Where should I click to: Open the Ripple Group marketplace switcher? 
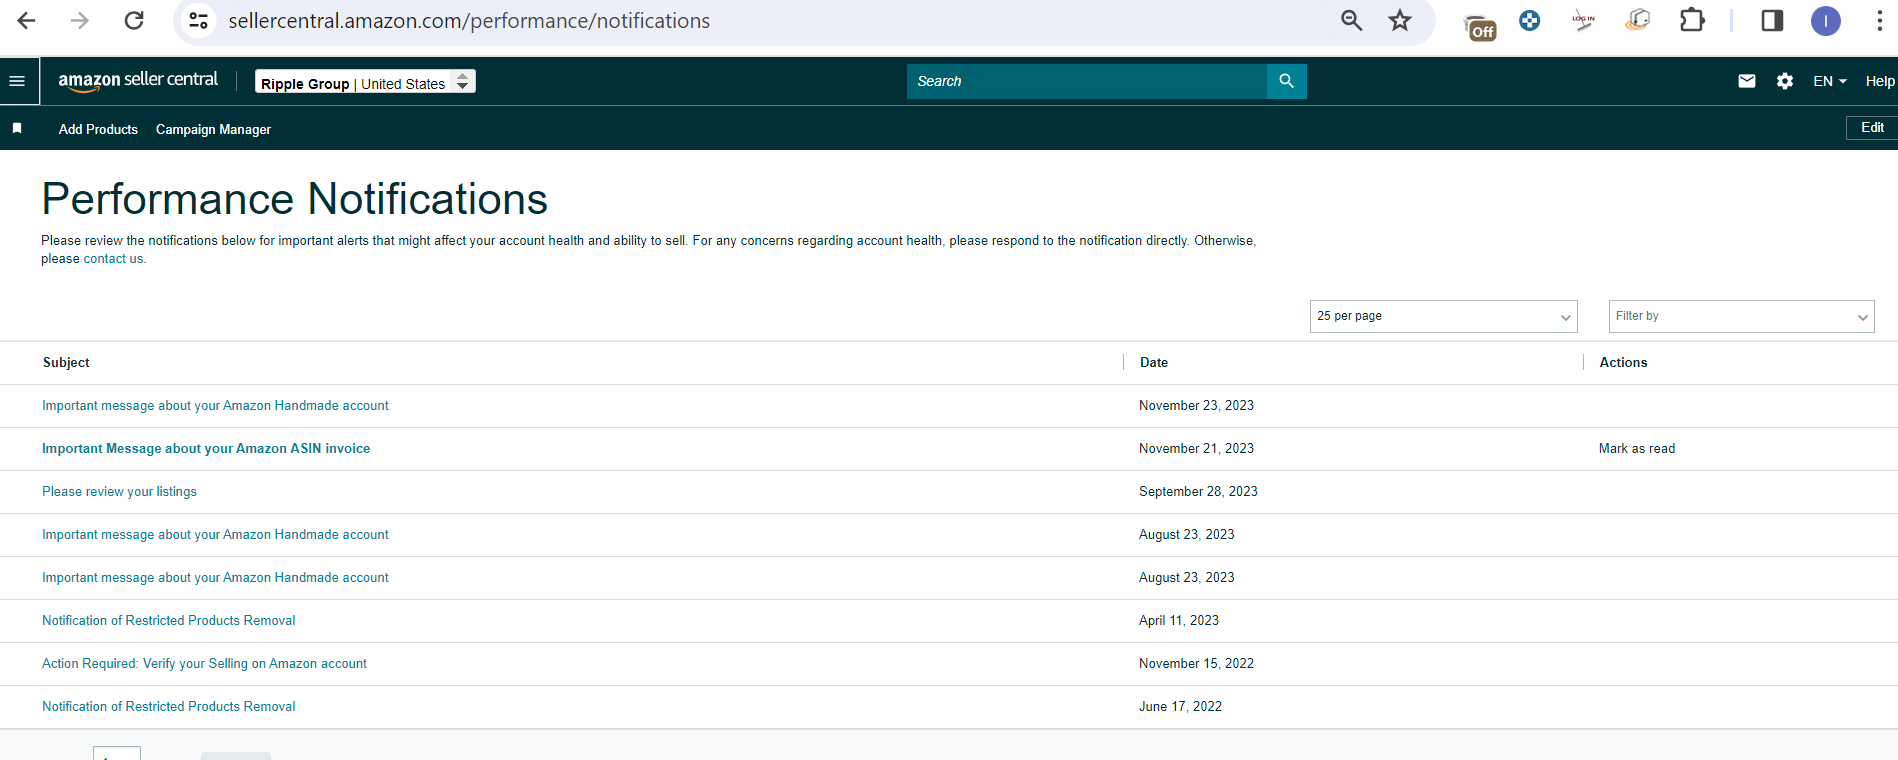tap(365, 82)
